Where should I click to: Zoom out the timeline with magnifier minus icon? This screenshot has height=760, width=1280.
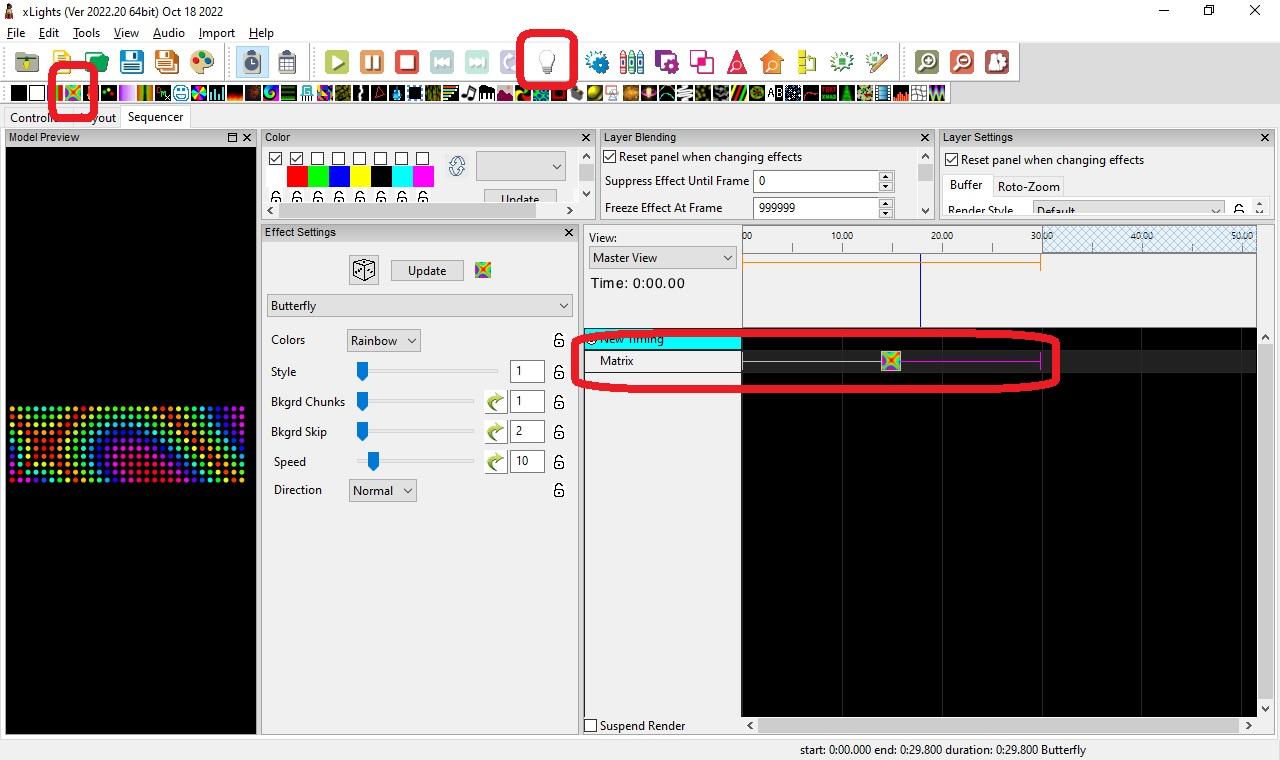pyautogui.click(x=962, y=62)
